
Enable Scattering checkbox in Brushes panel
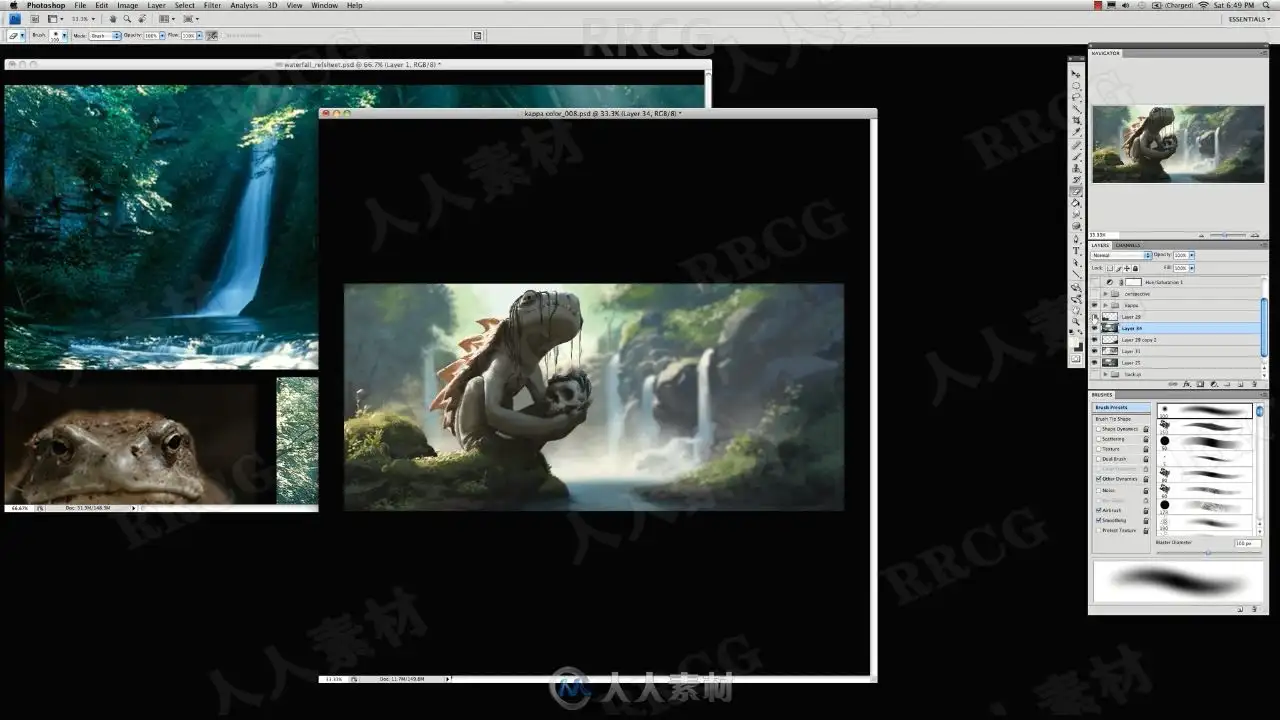tap(1098, 438)
